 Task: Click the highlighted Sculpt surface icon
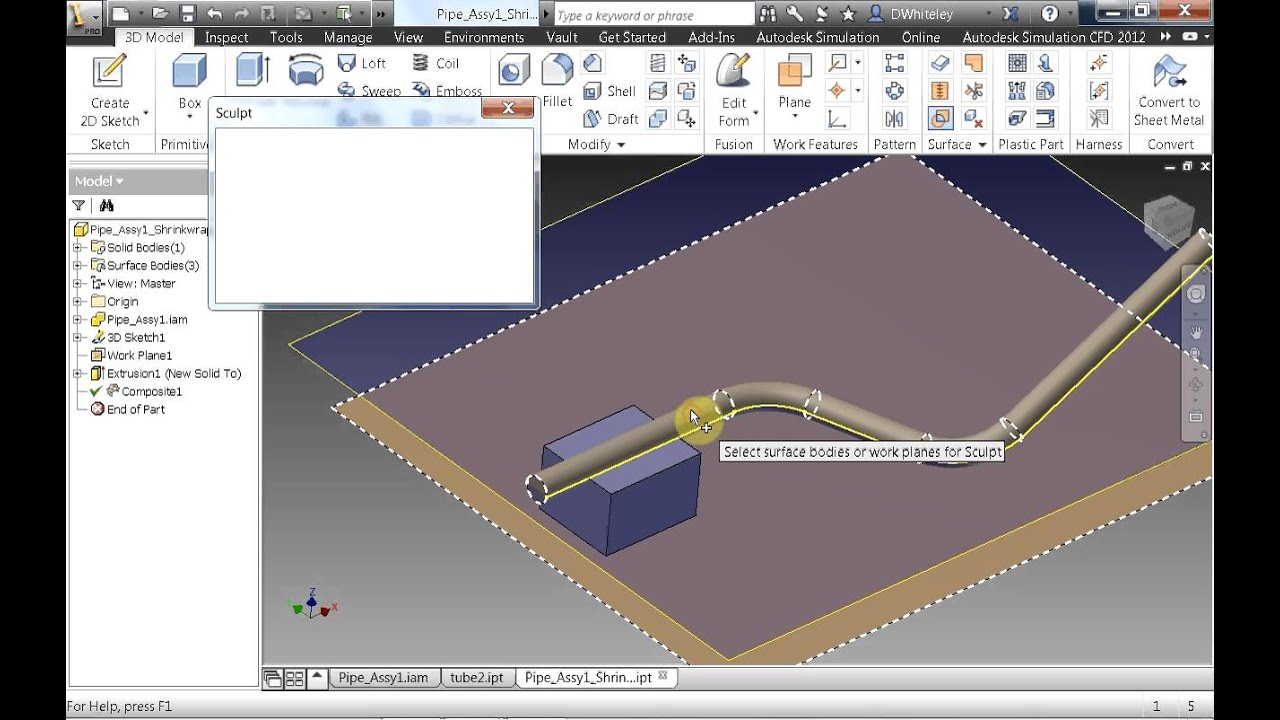pos(940,119)
